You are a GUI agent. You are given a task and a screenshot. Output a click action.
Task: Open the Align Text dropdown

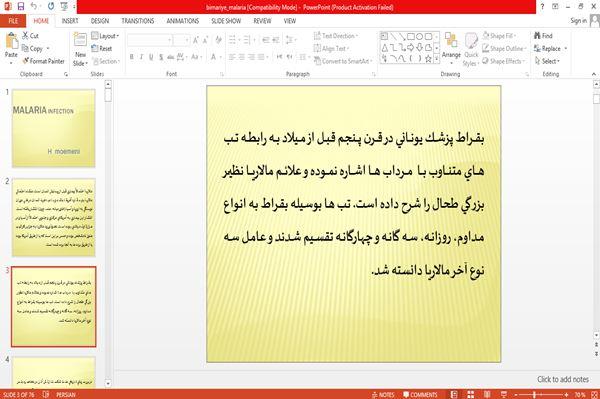tap(331, 48)
